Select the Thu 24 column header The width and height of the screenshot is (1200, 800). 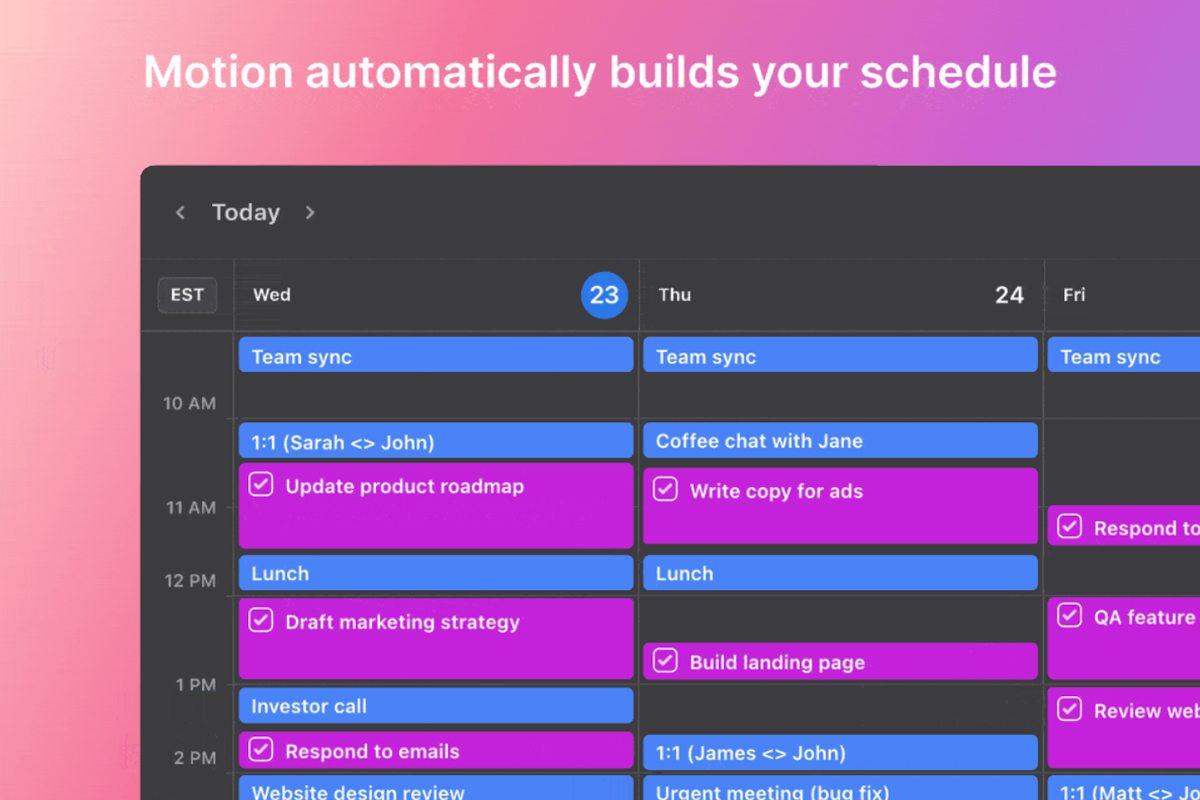840,294
